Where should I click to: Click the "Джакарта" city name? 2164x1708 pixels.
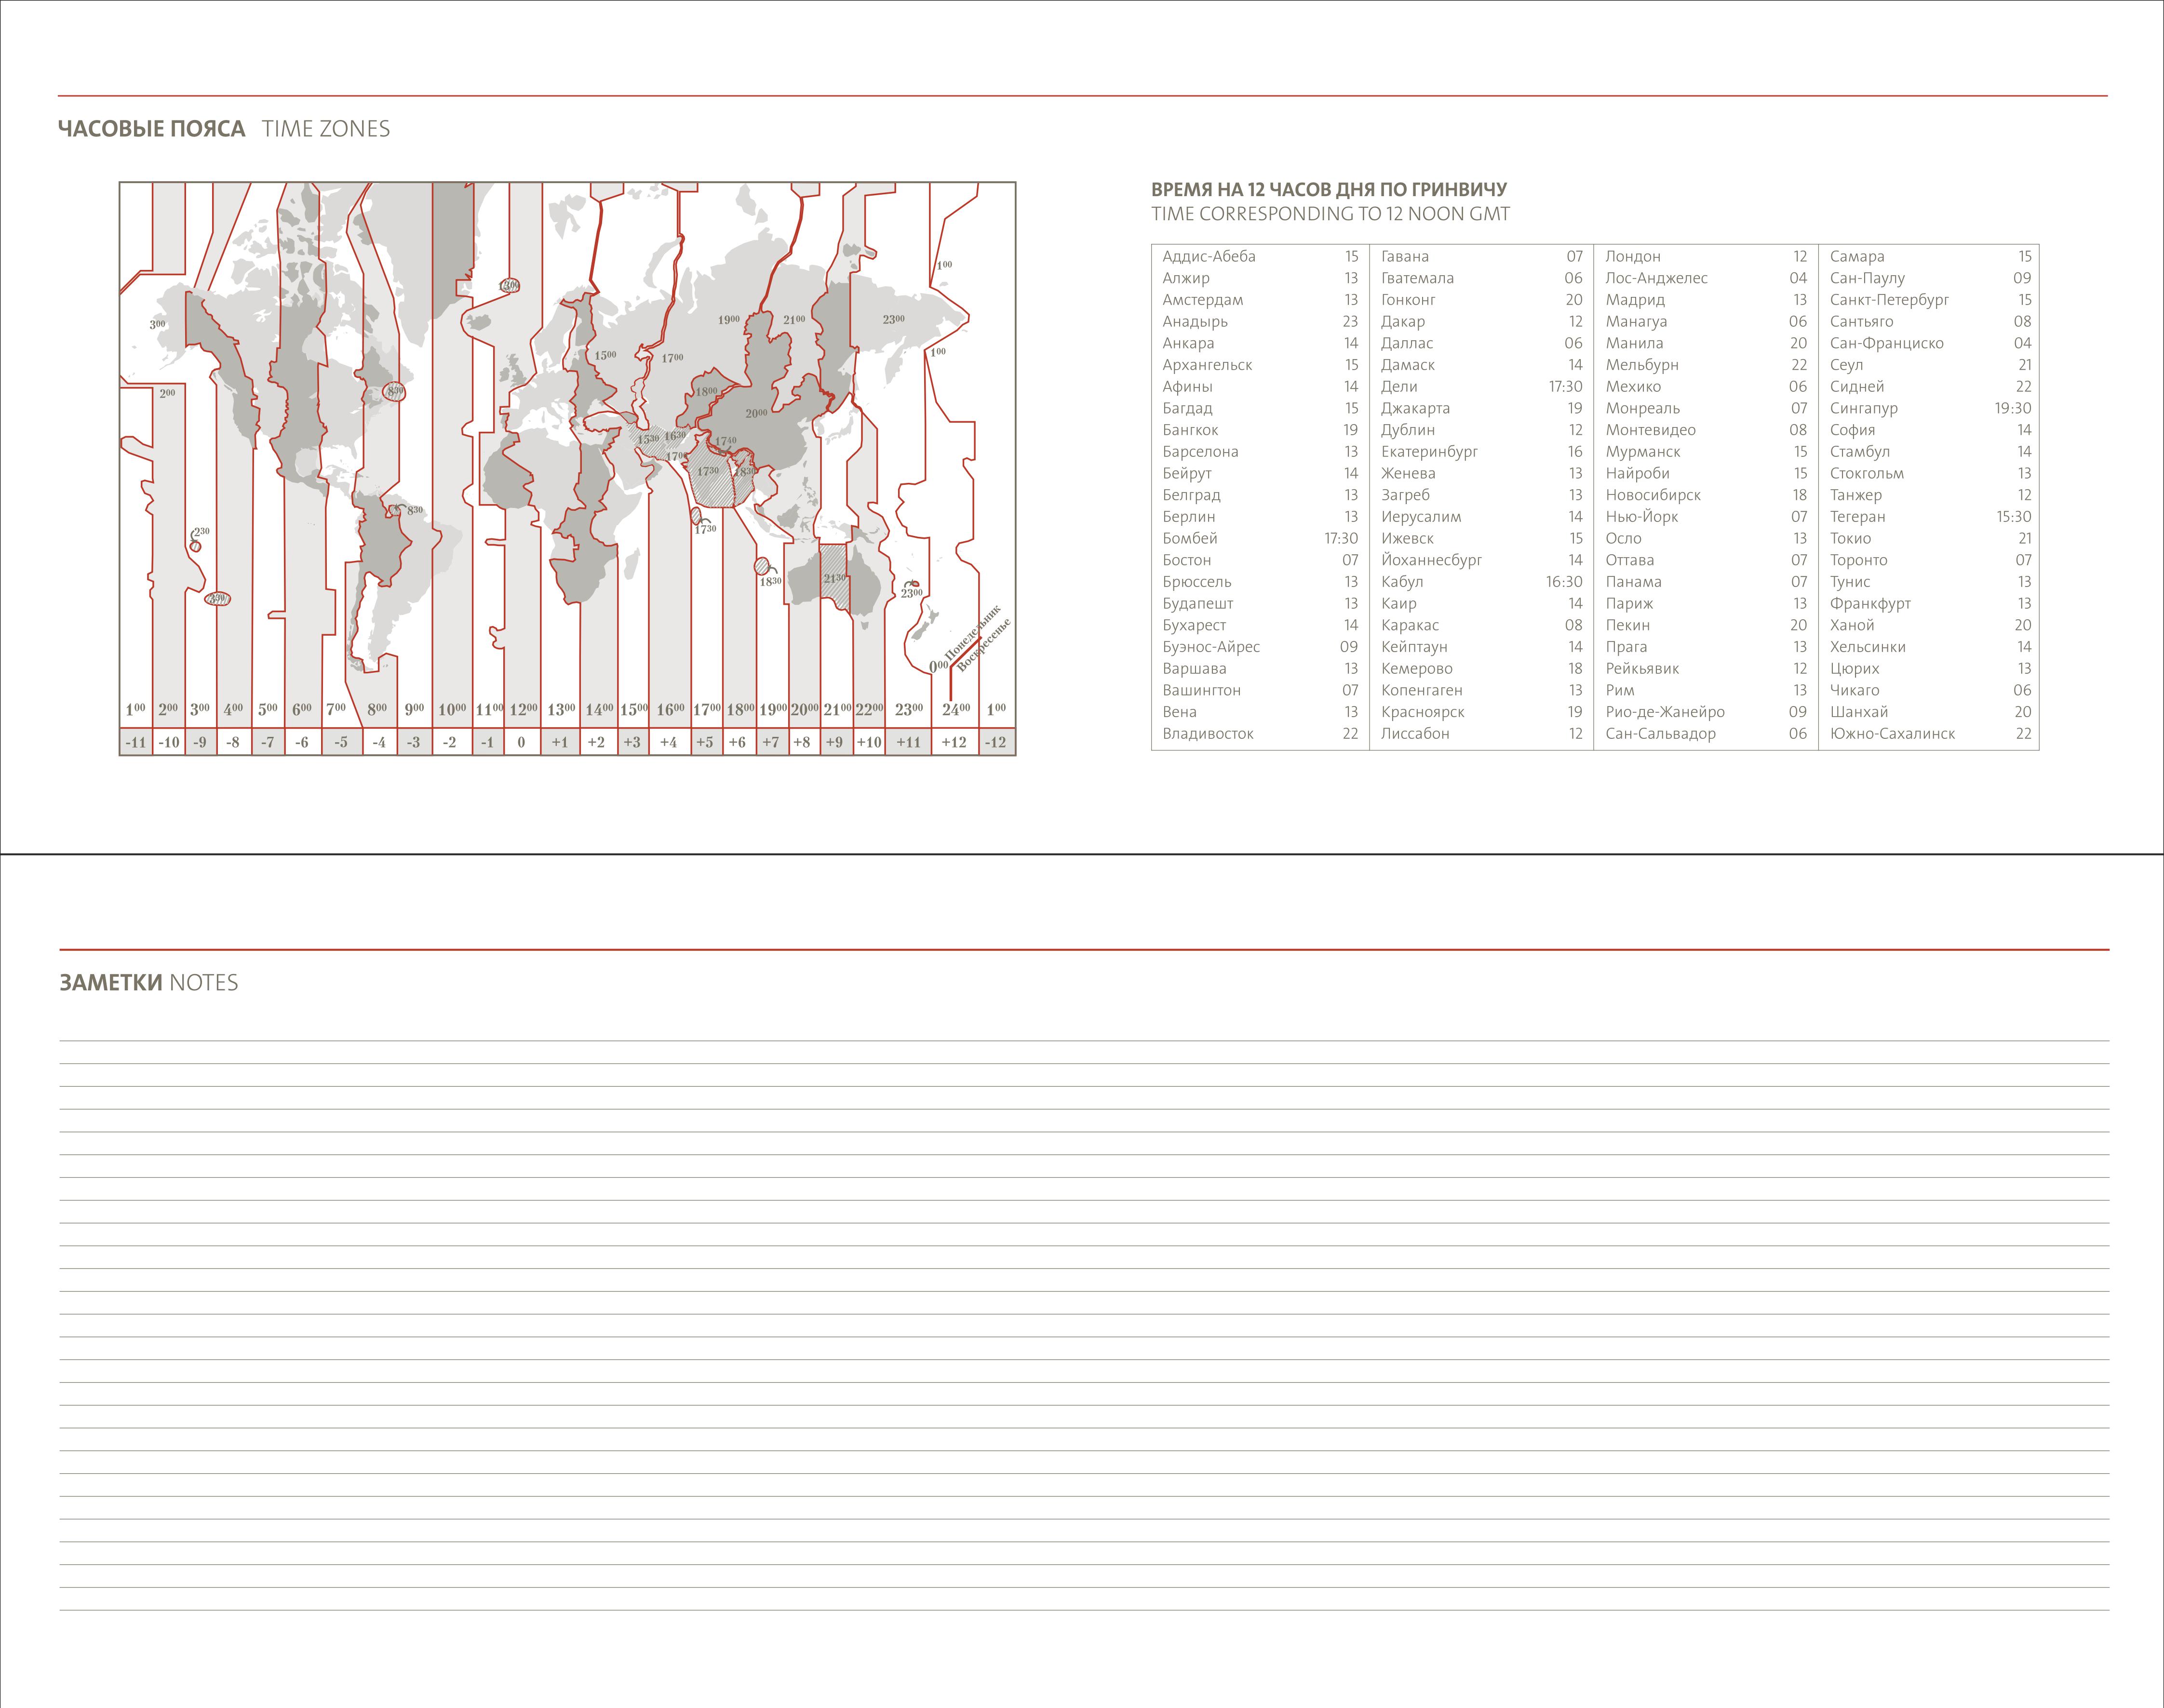[1416, 408]
